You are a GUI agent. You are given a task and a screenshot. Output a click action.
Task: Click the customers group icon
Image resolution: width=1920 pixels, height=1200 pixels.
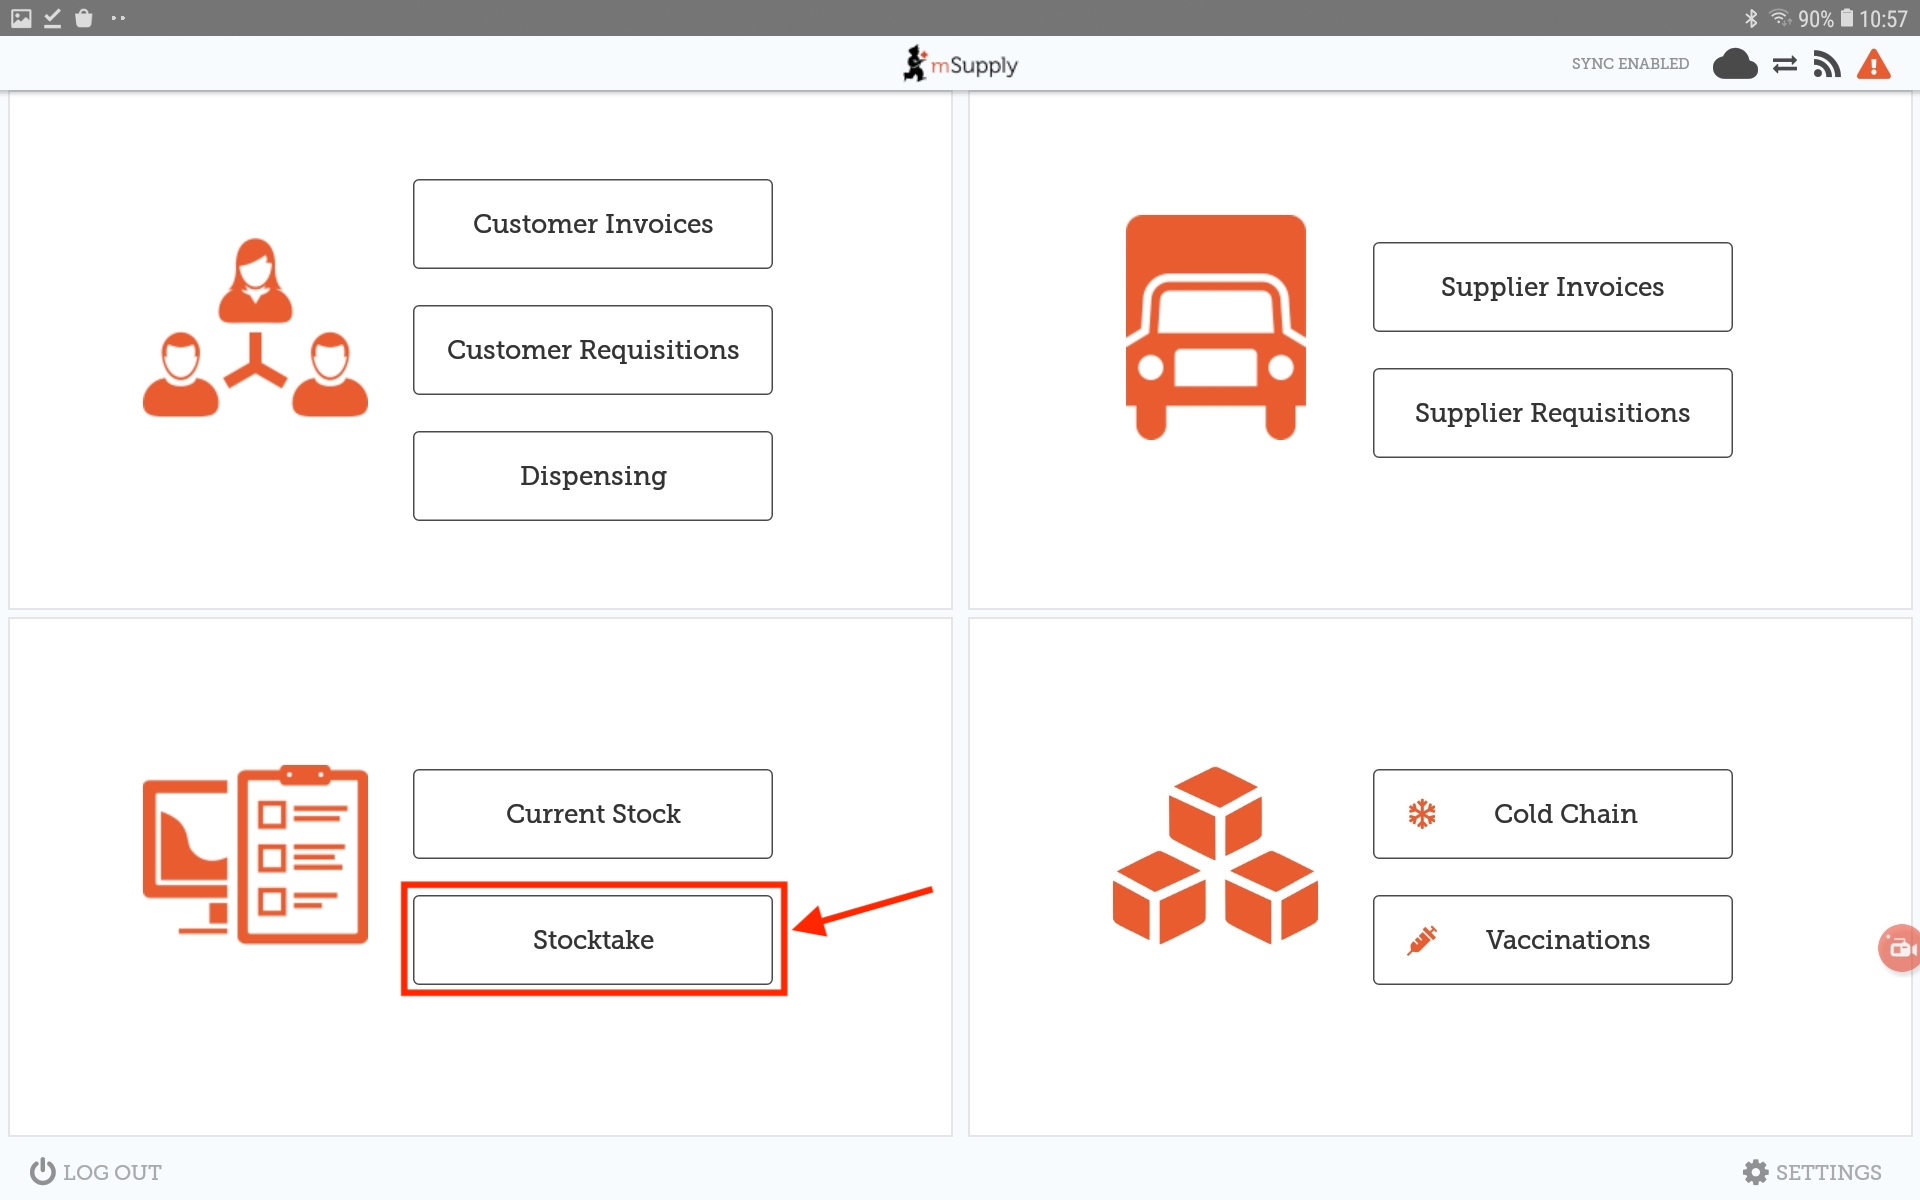click(x=255, y=328)
